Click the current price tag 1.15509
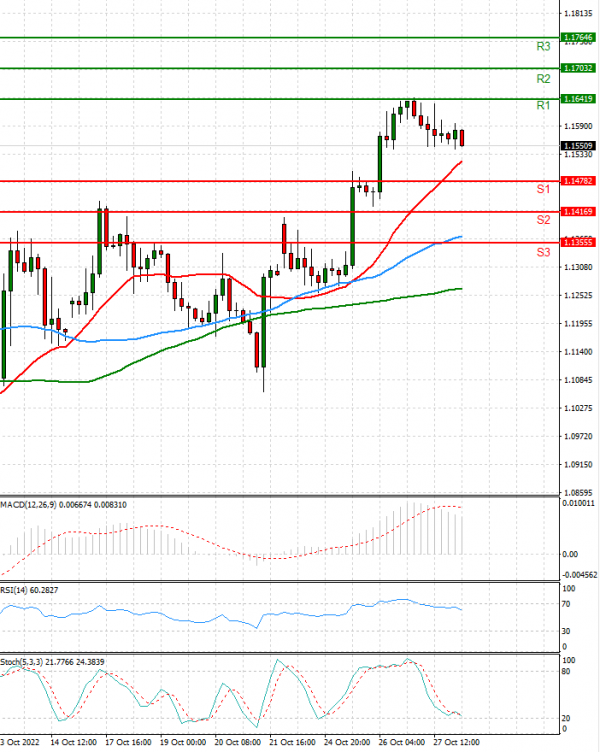 coord(578,145)
